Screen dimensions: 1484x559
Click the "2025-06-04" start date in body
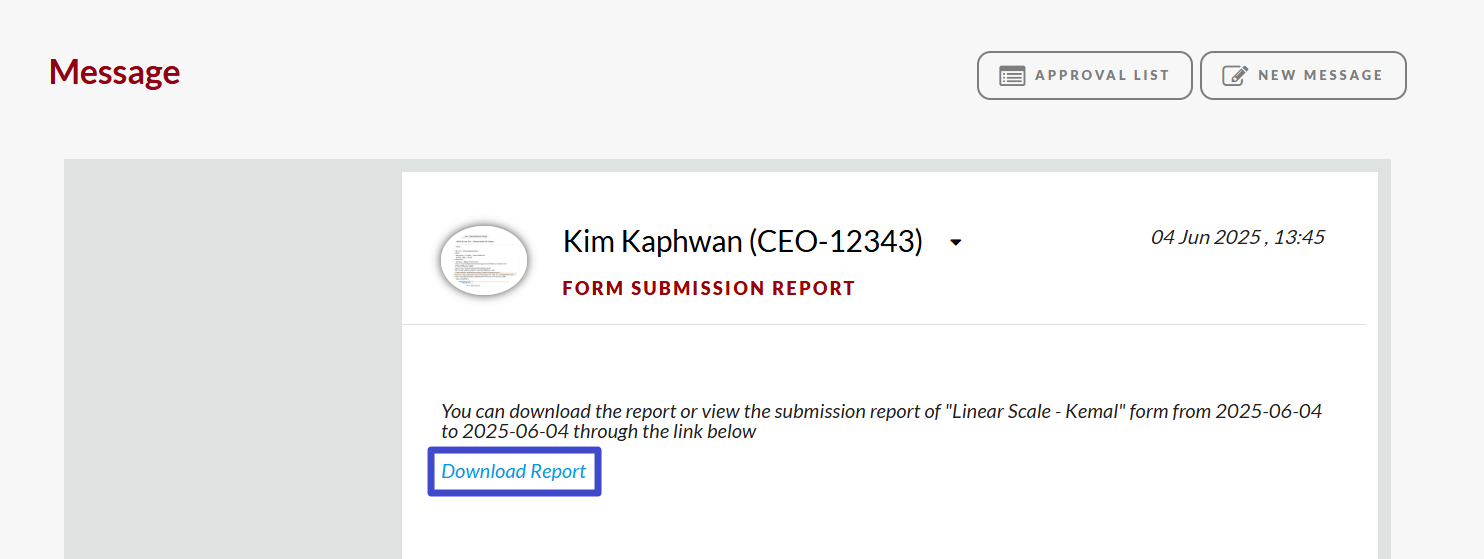point(1269,411)
